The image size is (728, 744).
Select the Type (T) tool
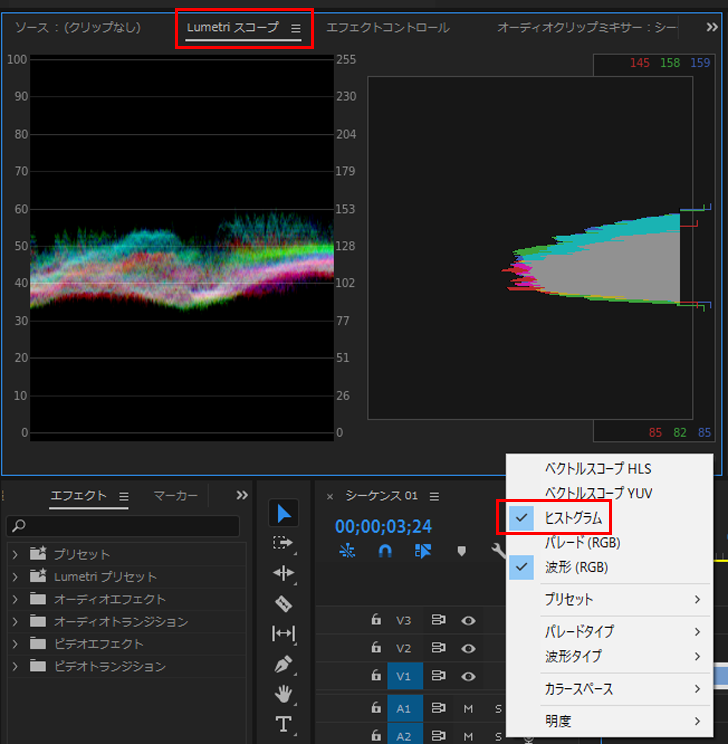pos(283,725)
